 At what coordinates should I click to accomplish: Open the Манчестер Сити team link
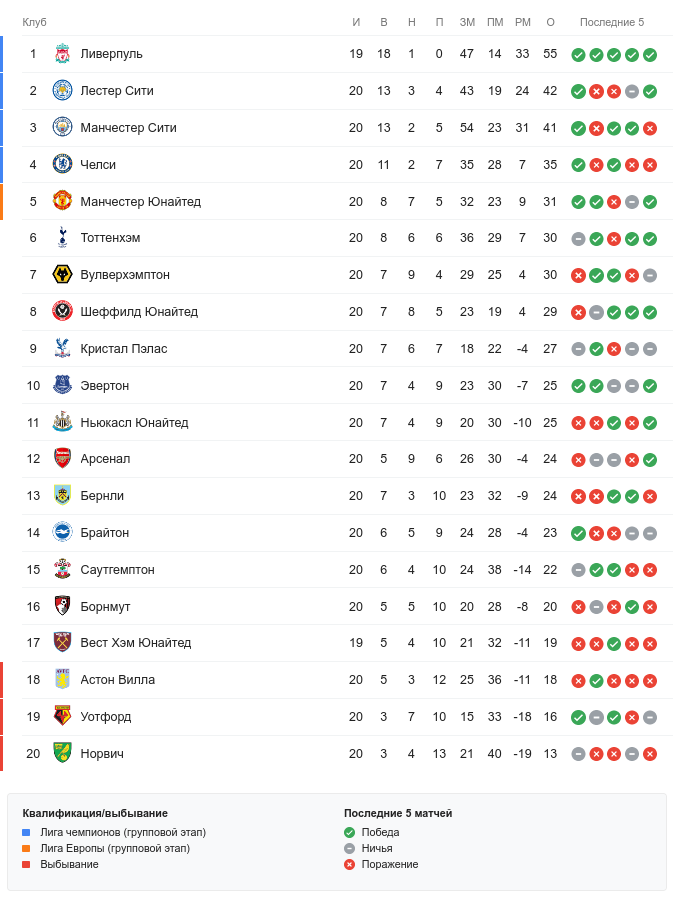coord(128,128)
